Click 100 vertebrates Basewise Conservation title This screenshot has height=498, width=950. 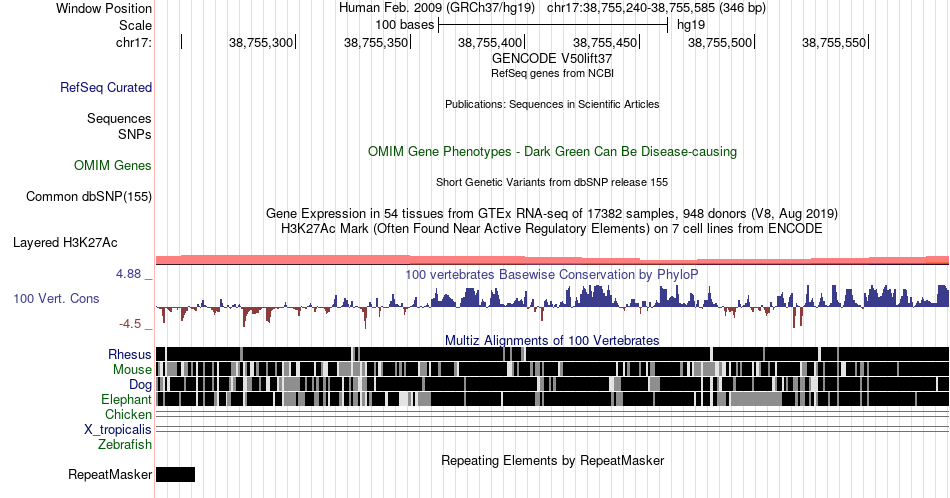(x=552, y=274)
